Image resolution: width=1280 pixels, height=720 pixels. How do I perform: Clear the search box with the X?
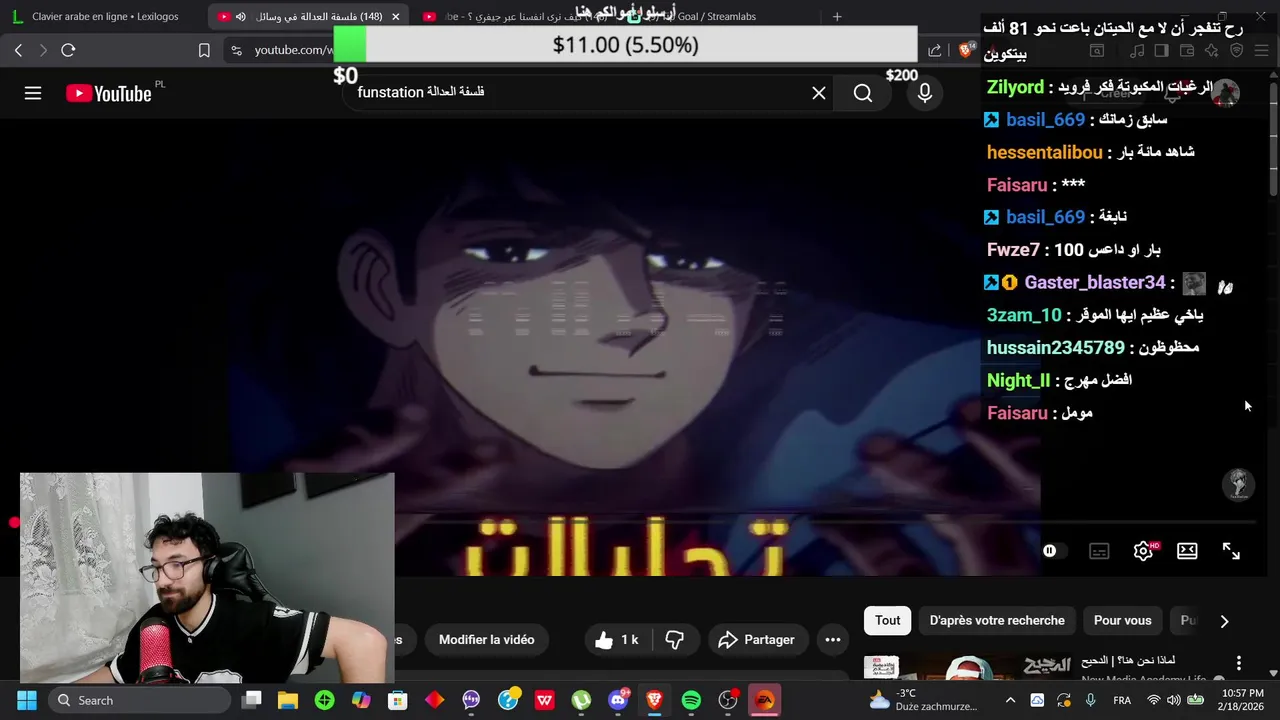click(819, 93)
